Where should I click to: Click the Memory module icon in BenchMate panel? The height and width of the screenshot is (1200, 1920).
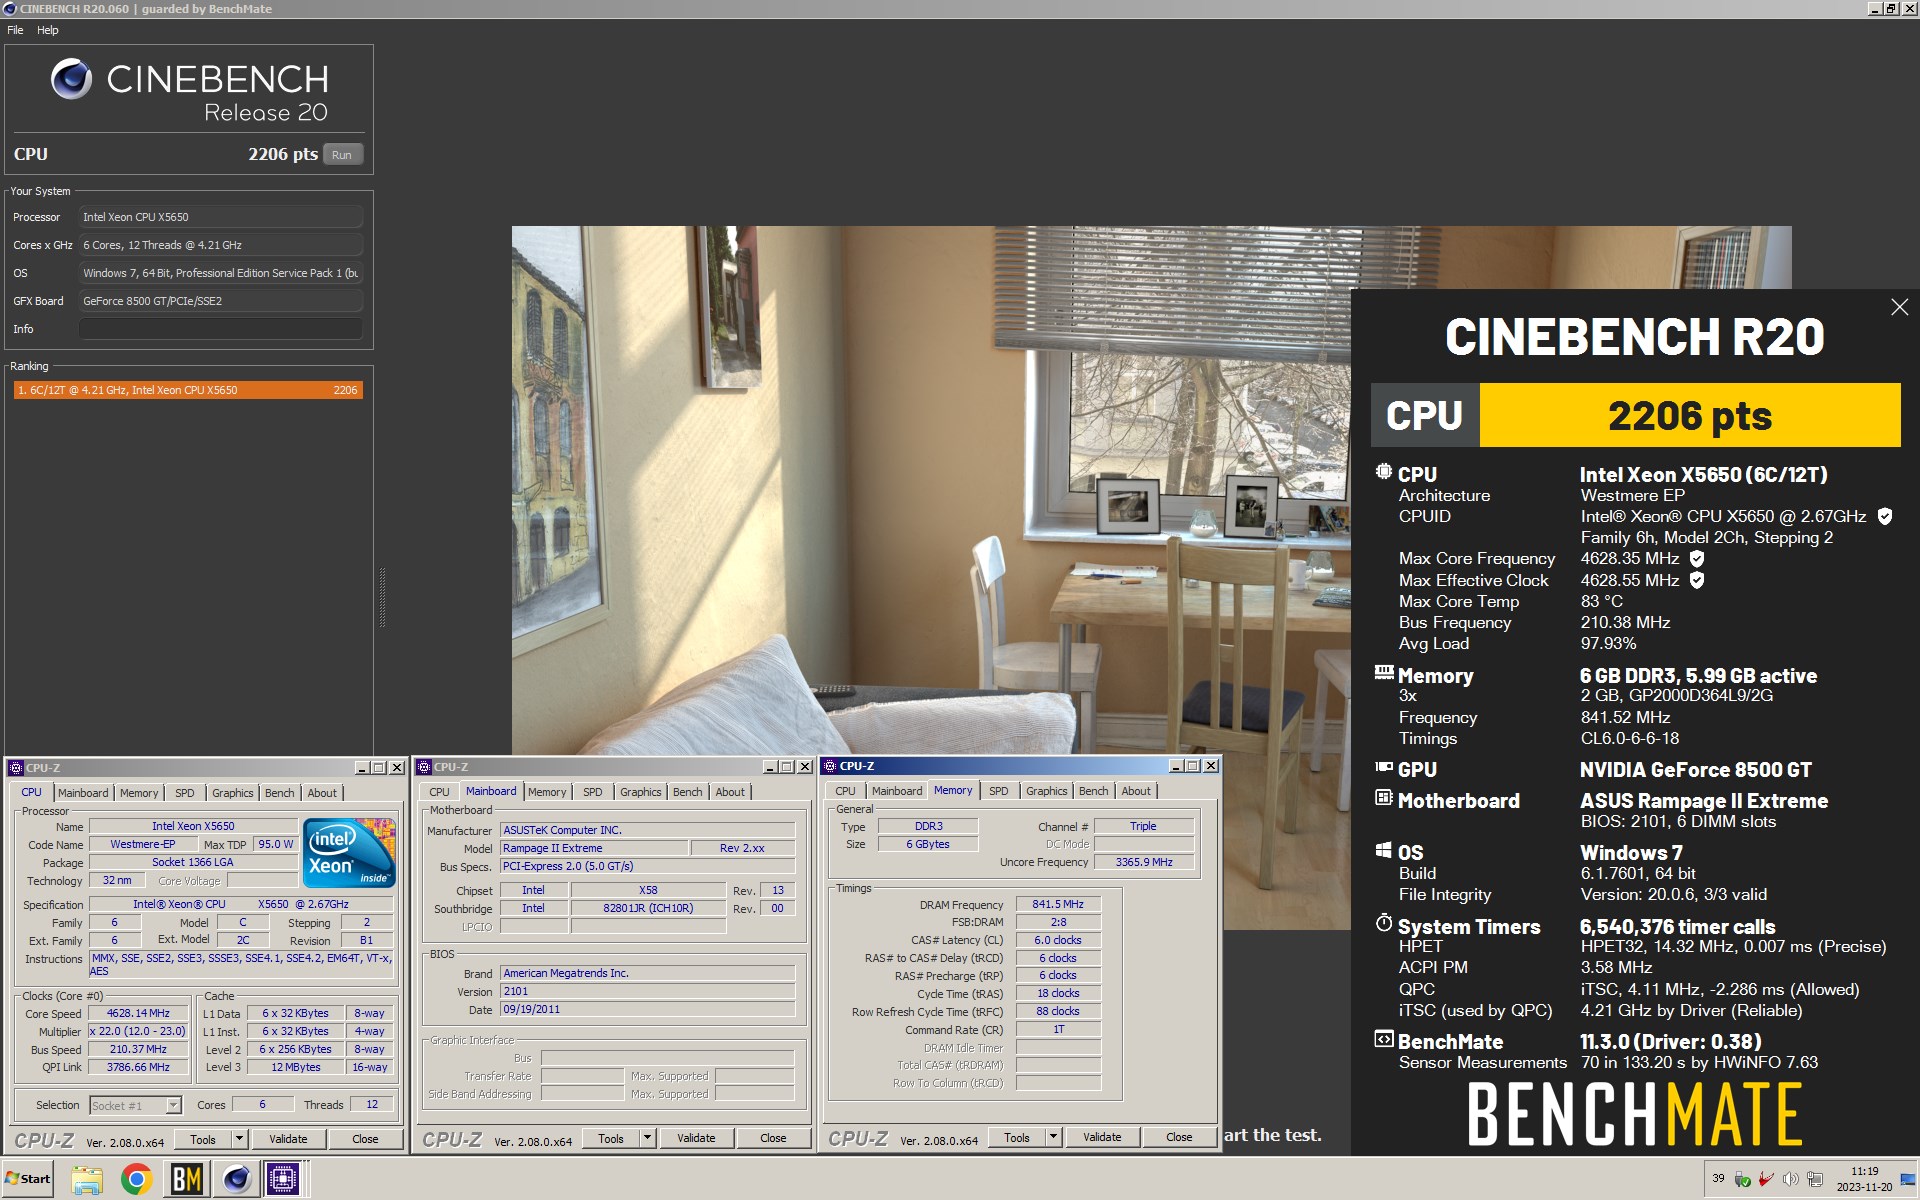point(1384,673)
